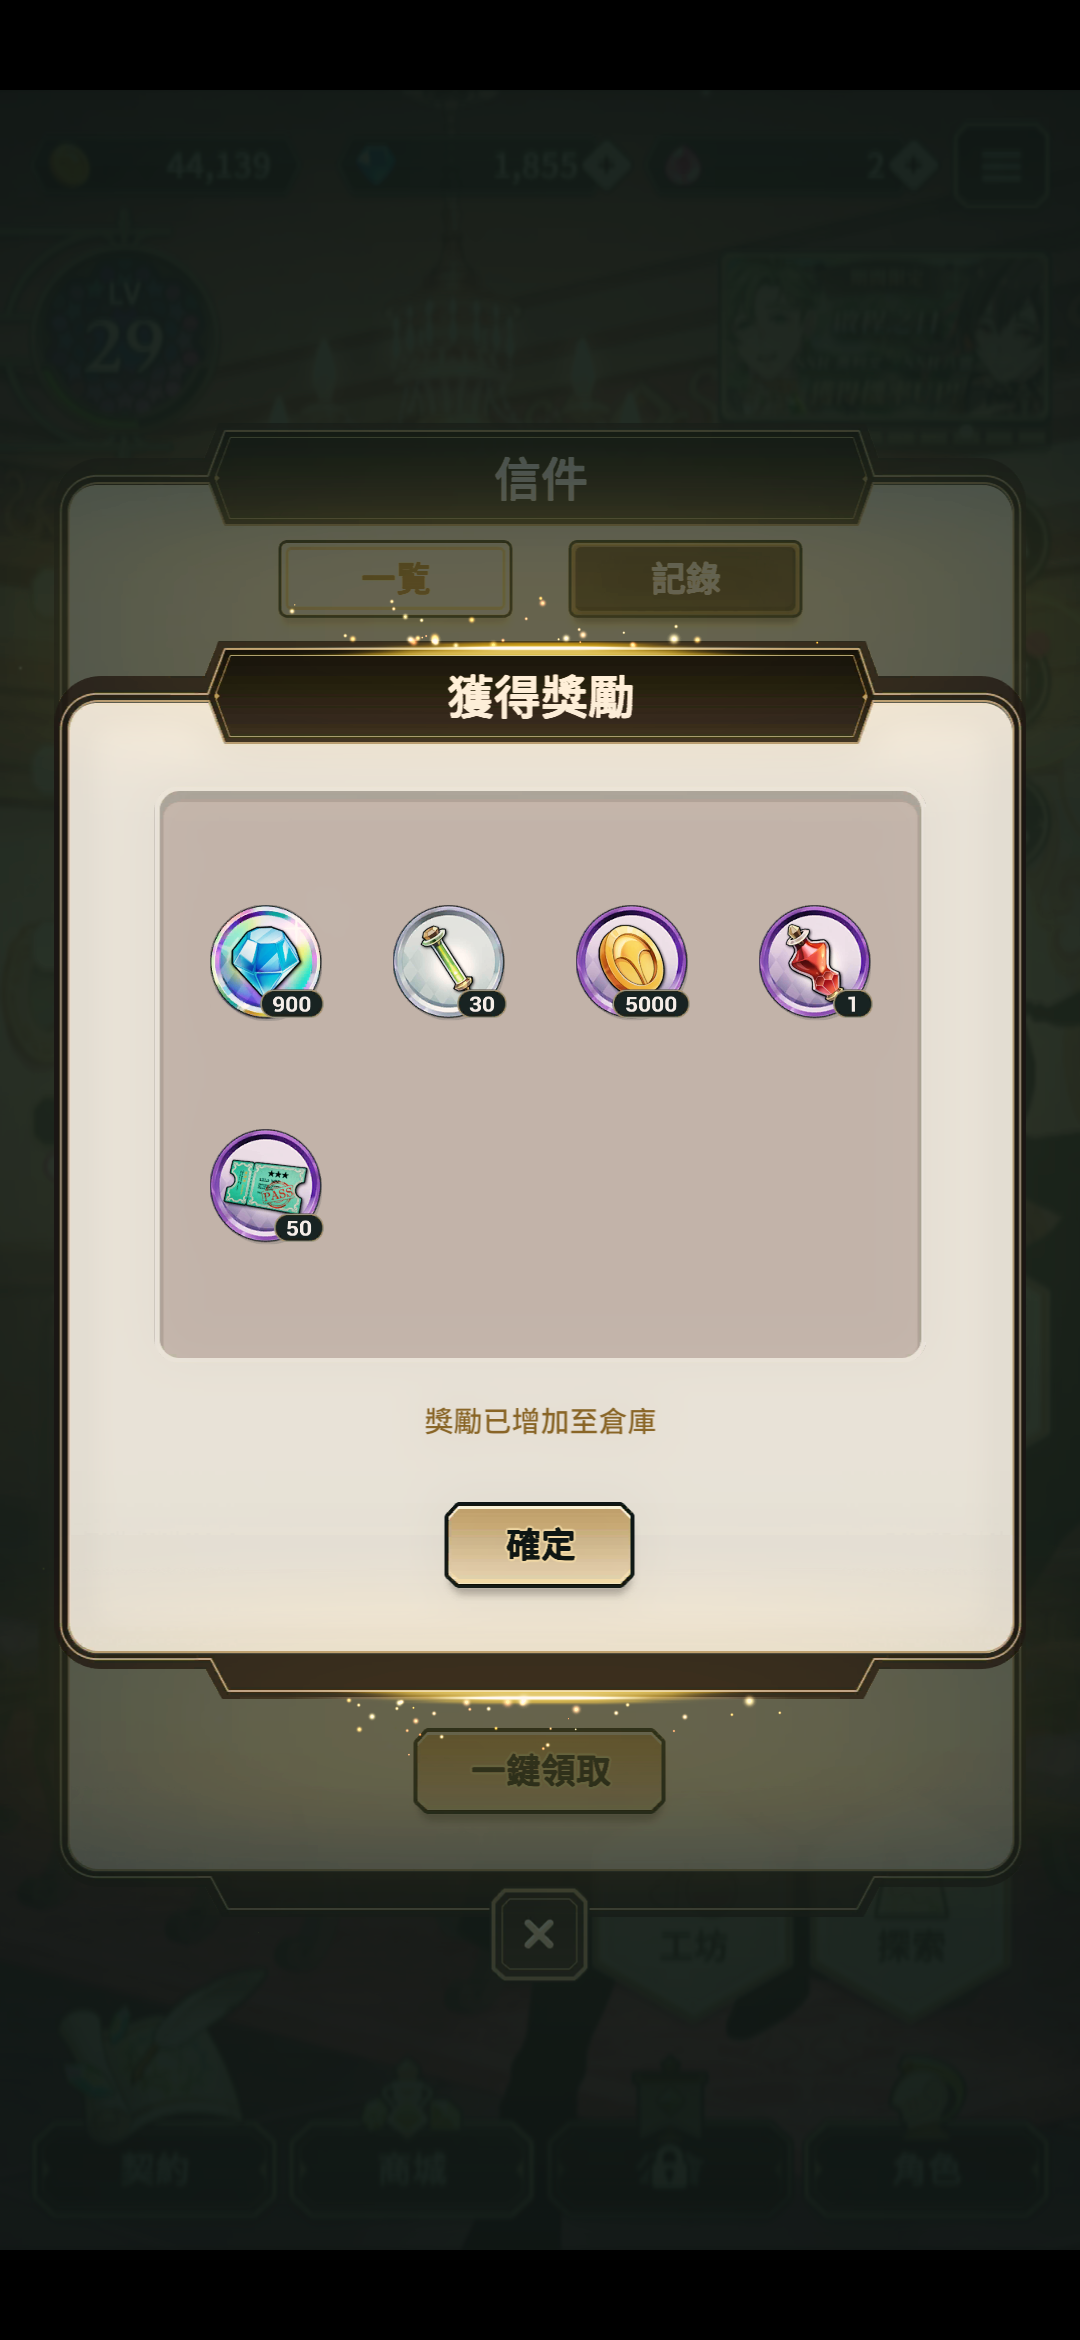1080x2340 pixels.
Task: Tap the green scroll rod reward icon
Action: tap(449, 962)
